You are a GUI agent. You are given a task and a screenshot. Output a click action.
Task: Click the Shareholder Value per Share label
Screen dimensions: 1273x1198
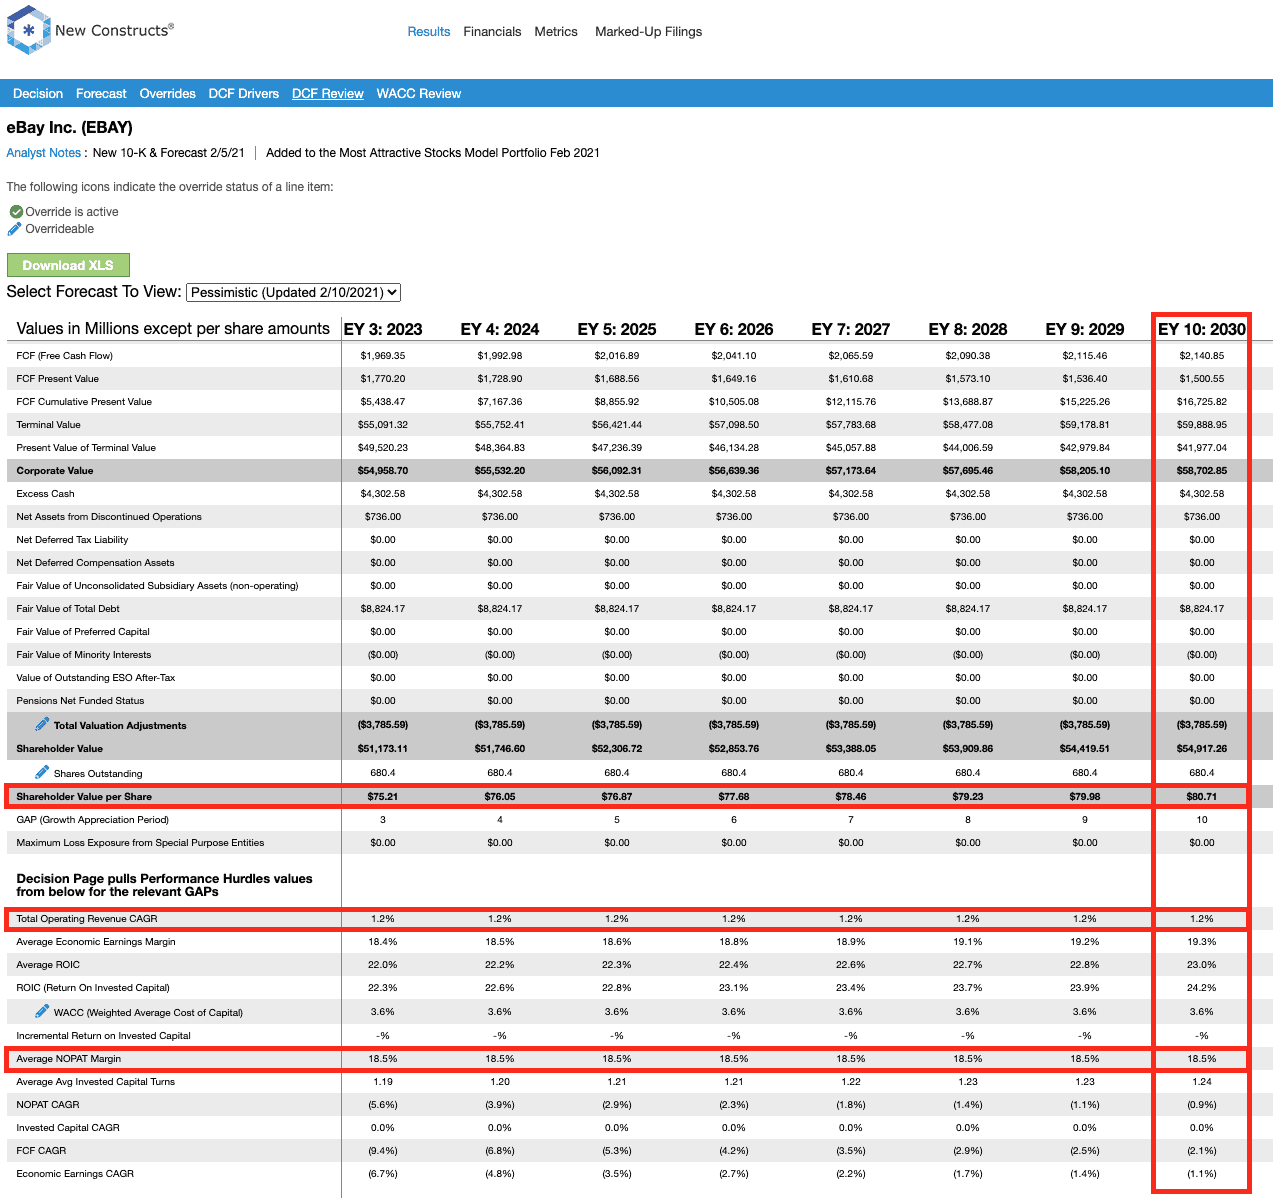click(84, 797)
